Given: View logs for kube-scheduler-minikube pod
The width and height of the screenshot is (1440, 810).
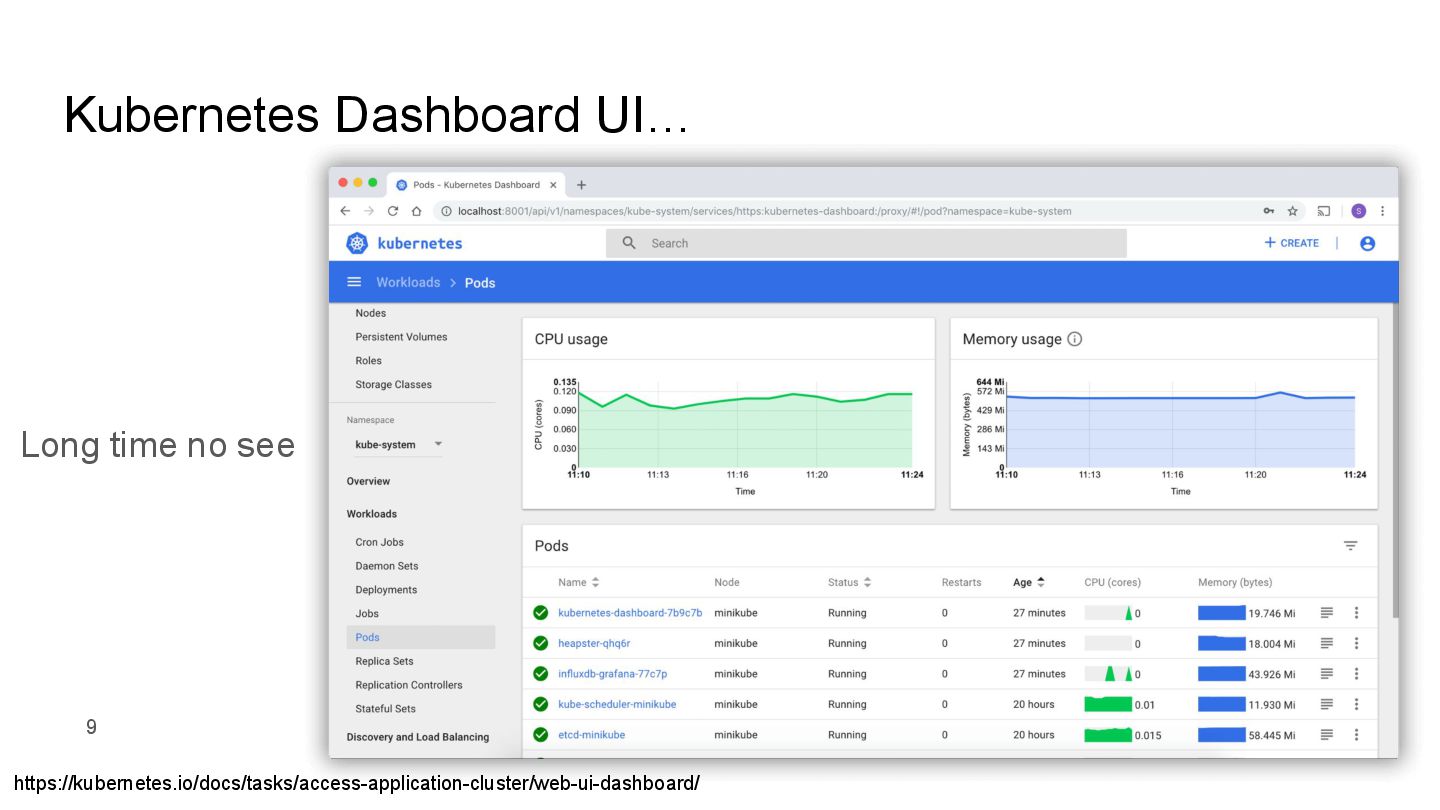Looking at the screenshot, I should 1326,704.
